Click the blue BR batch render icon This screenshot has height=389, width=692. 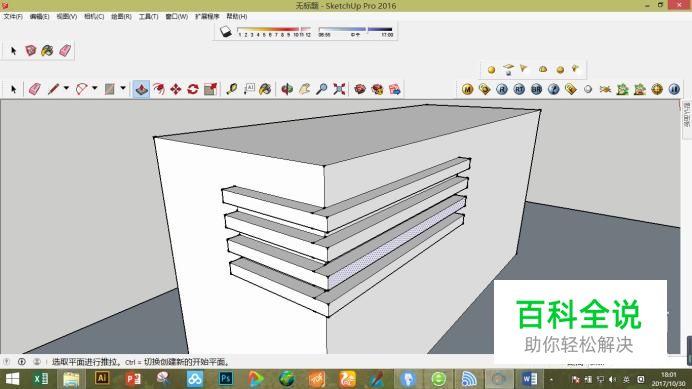point(536,90)
